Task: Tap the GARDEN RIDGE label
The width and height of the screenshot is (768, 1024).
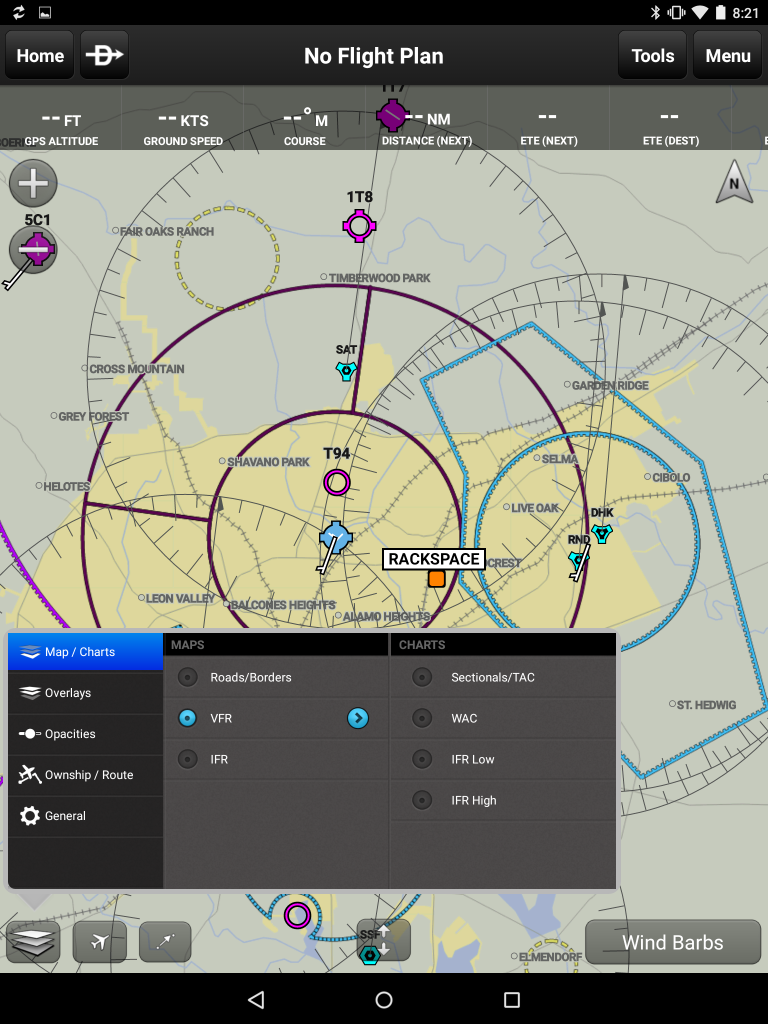Action: pos(610,386)
